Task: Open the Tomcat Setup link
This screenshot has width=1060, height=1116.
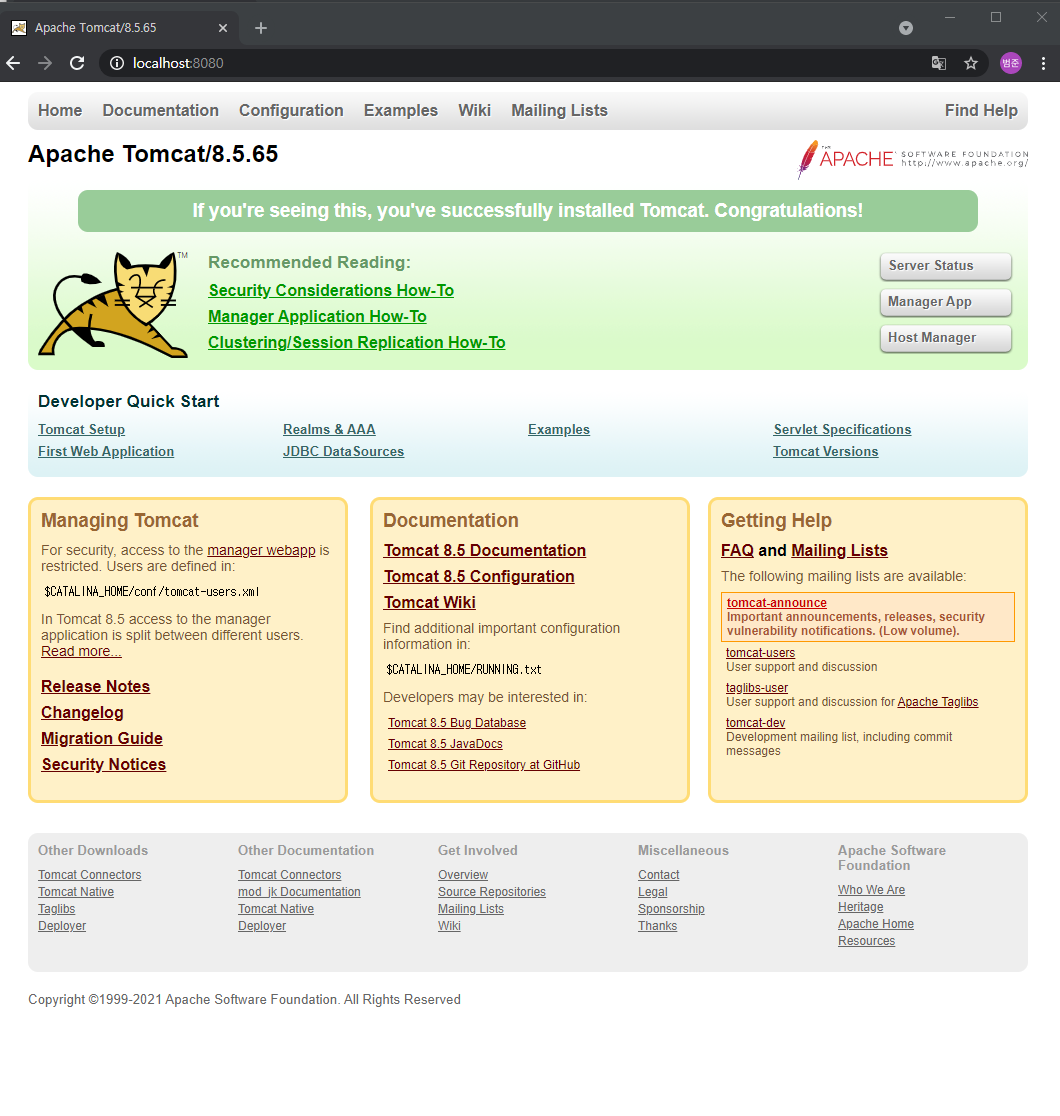Action: (x=81, y=429)
